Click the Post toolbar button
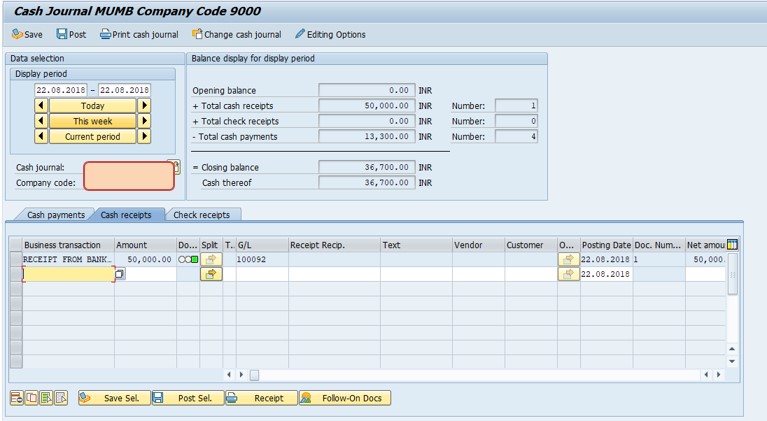767x421 pixels. 71,34
